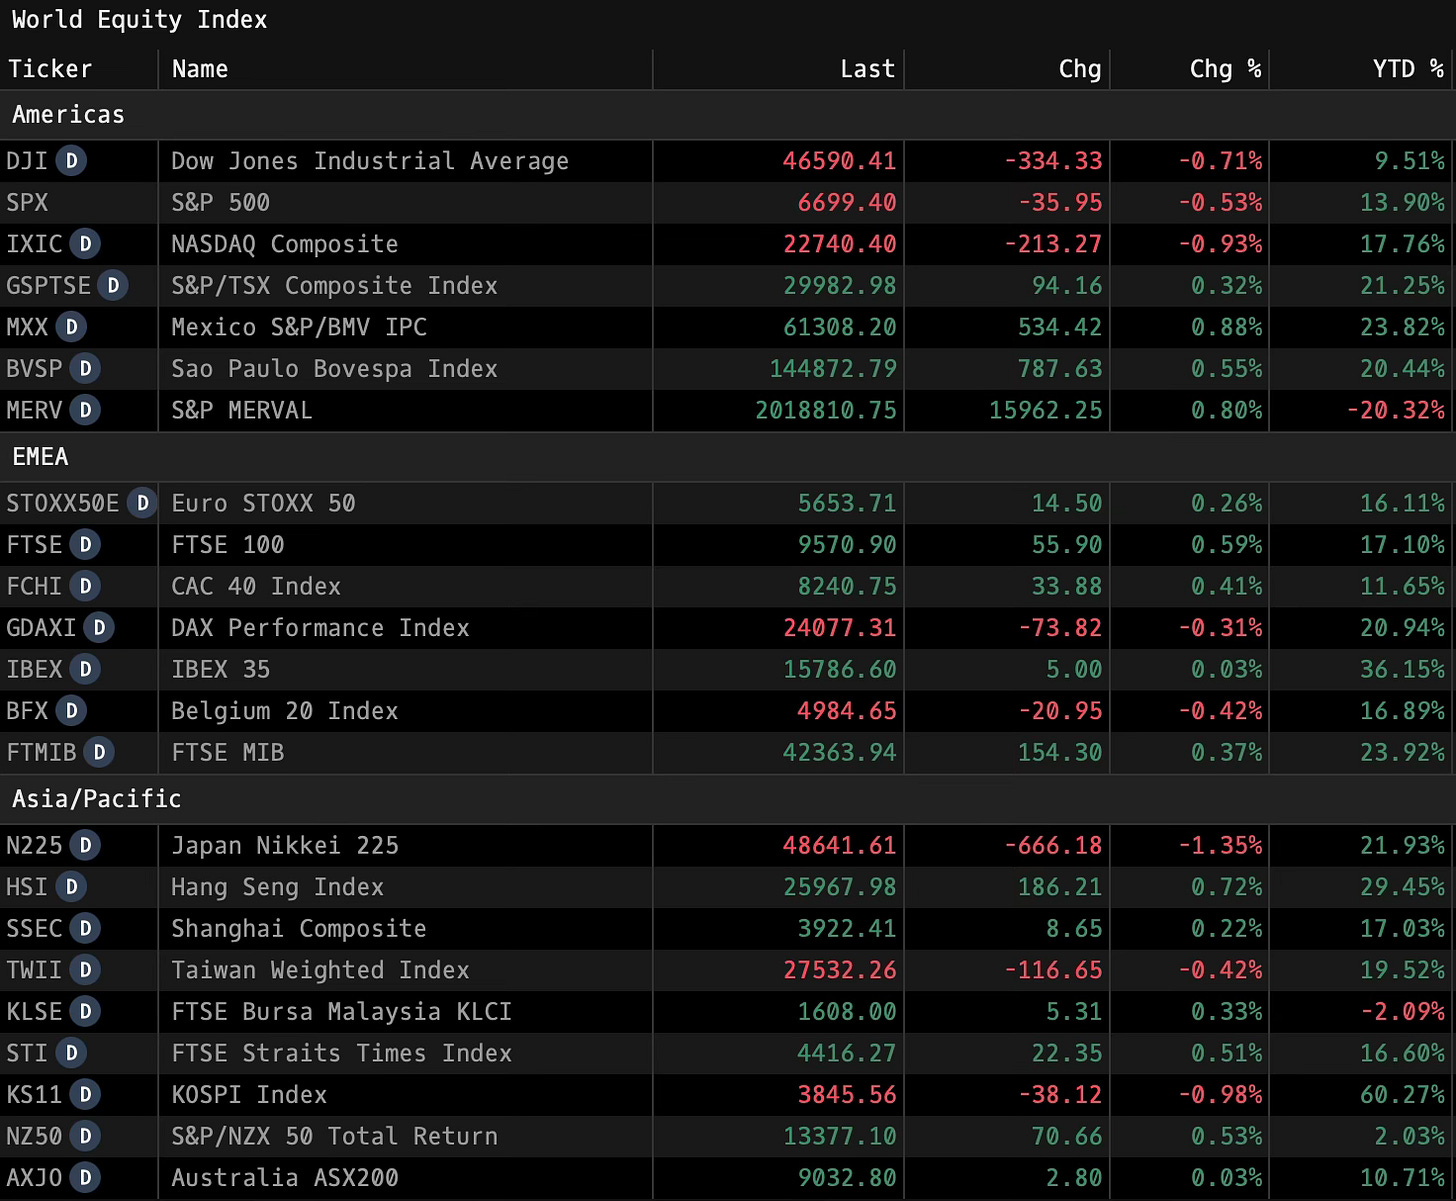Select S&P/NZX 50 Total Return name
The height and width of the screenshot is (1201, 1456).
point(334,1136)
